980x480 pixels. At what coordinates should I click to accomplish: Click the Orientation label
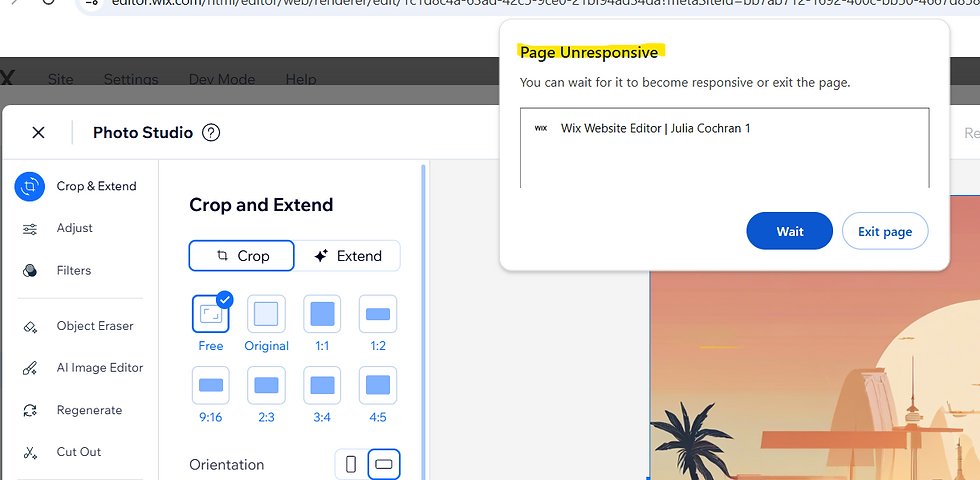(x=226, y=465)
